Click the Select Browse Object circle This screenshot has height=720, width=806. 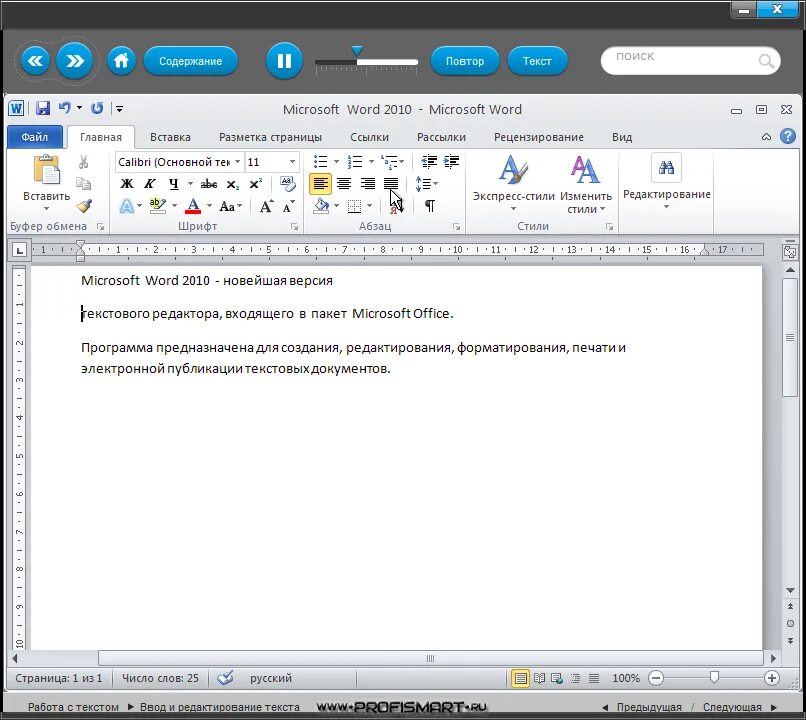click(790, 623)
